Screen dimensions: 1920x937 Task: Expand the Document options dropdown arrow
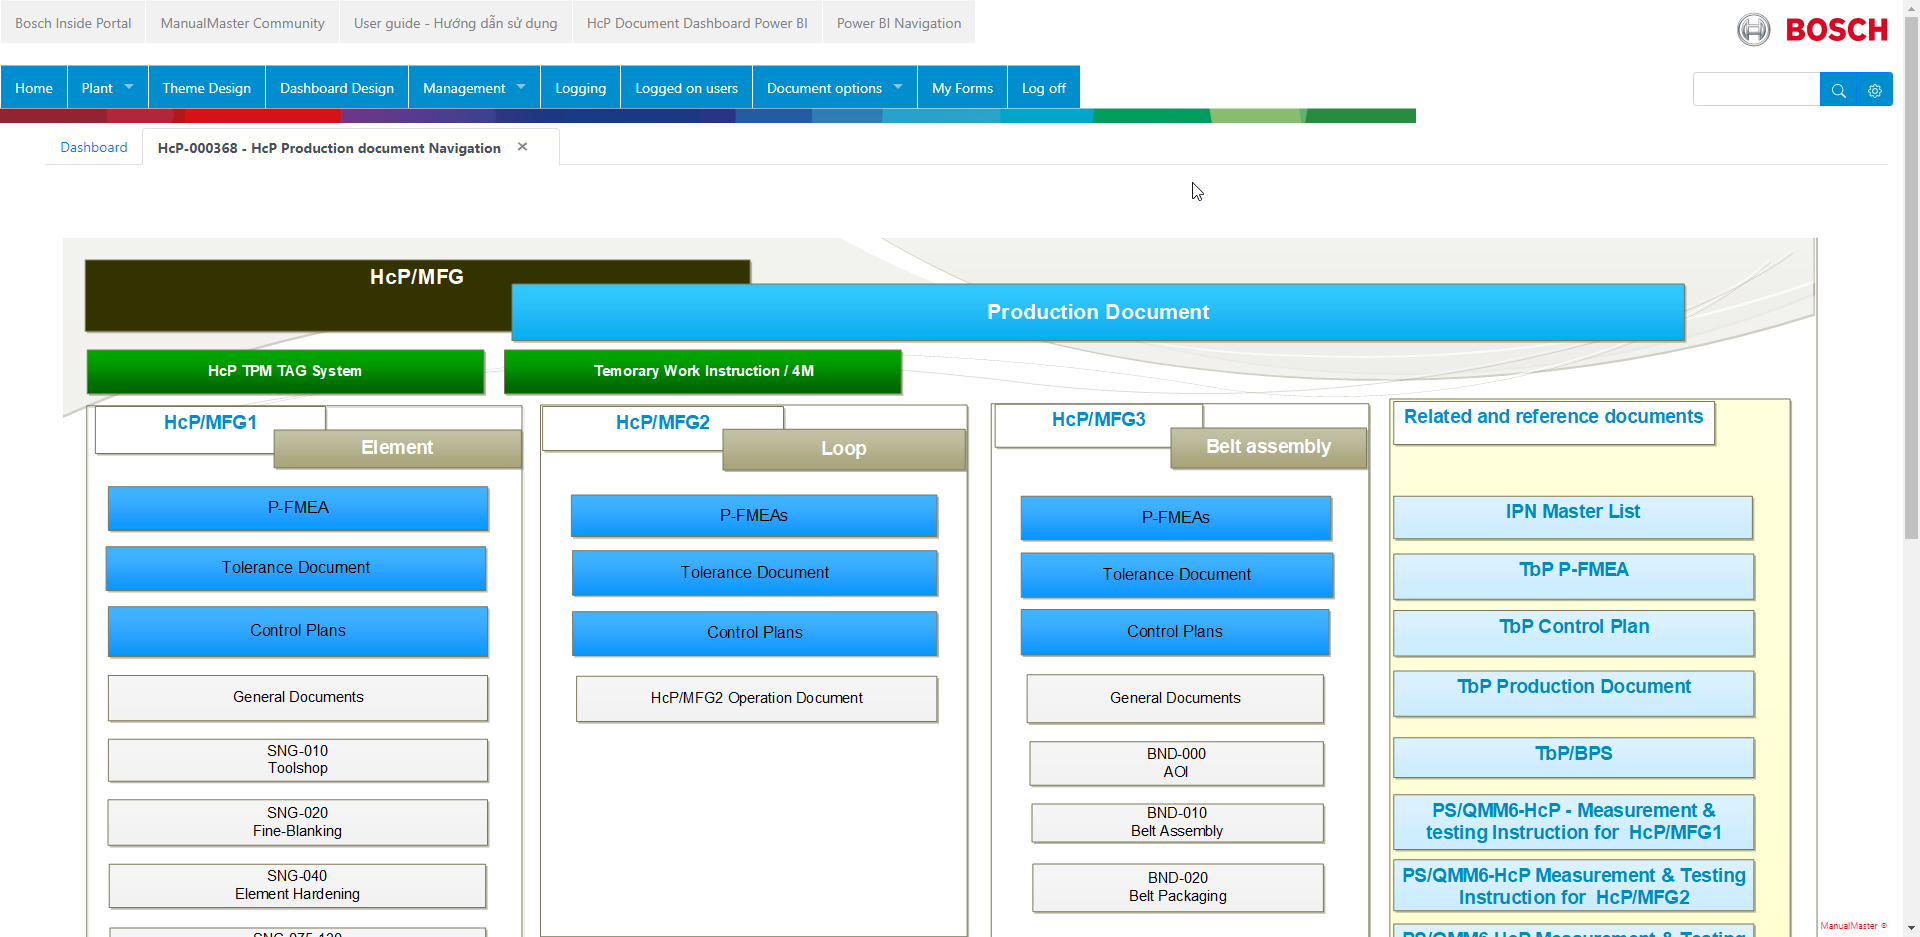[898, 87]
